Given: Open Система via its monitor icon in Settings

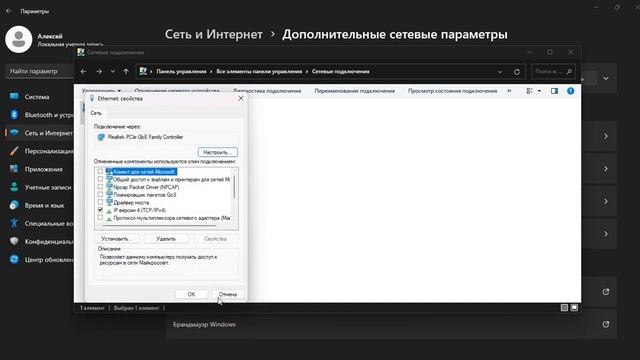Looking at the screenshot, I should [x=14, y=97].
